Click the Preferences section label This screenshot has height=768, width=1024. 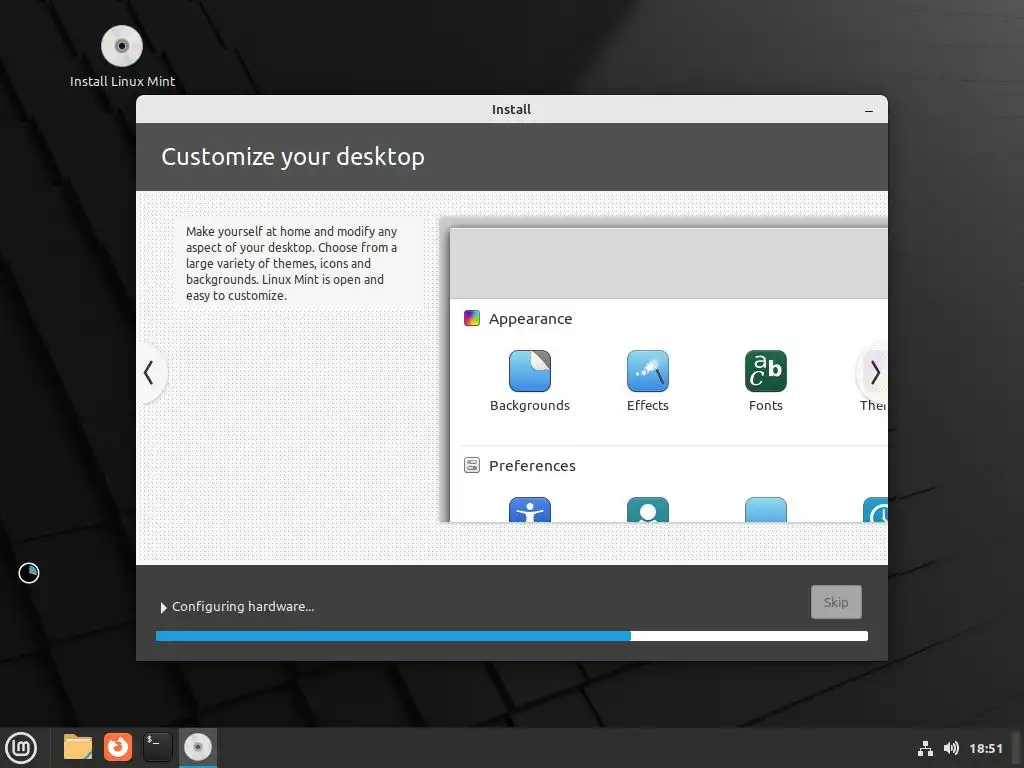tap(532, 466)
